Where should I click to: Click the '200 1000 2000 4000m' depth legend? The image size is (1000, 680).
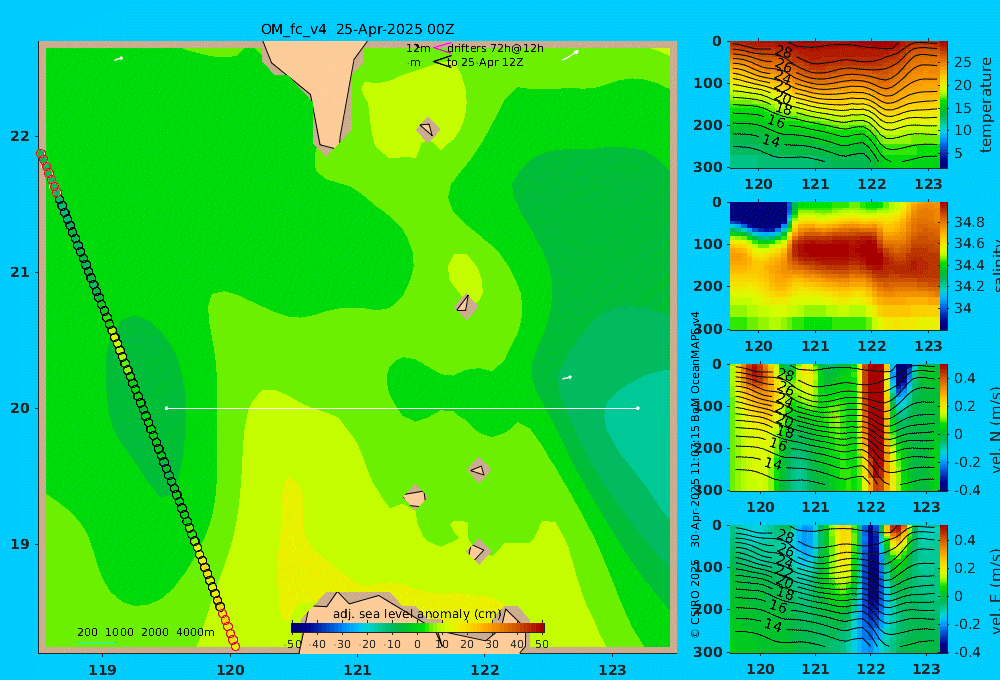coord(145,632)
